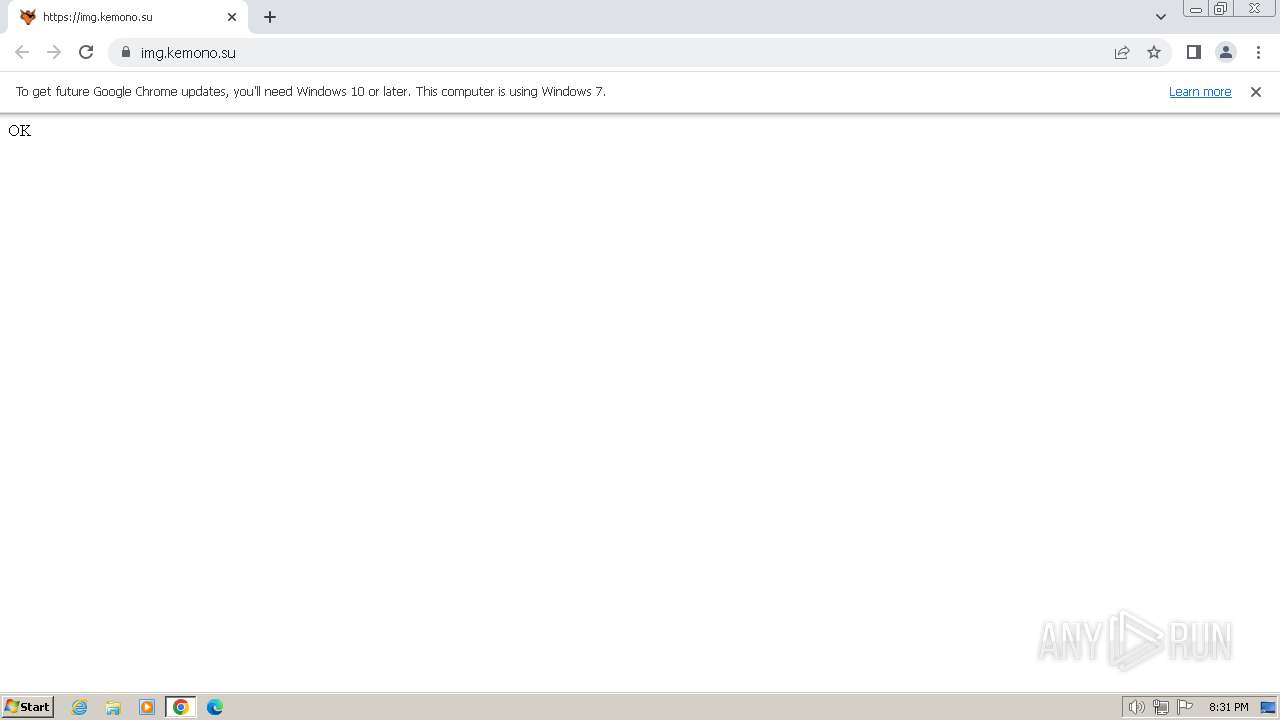1280x720 pixels.
Task: Open the volume speaker tray icon
Action: pyautogui.click(x=1137, y=707)
